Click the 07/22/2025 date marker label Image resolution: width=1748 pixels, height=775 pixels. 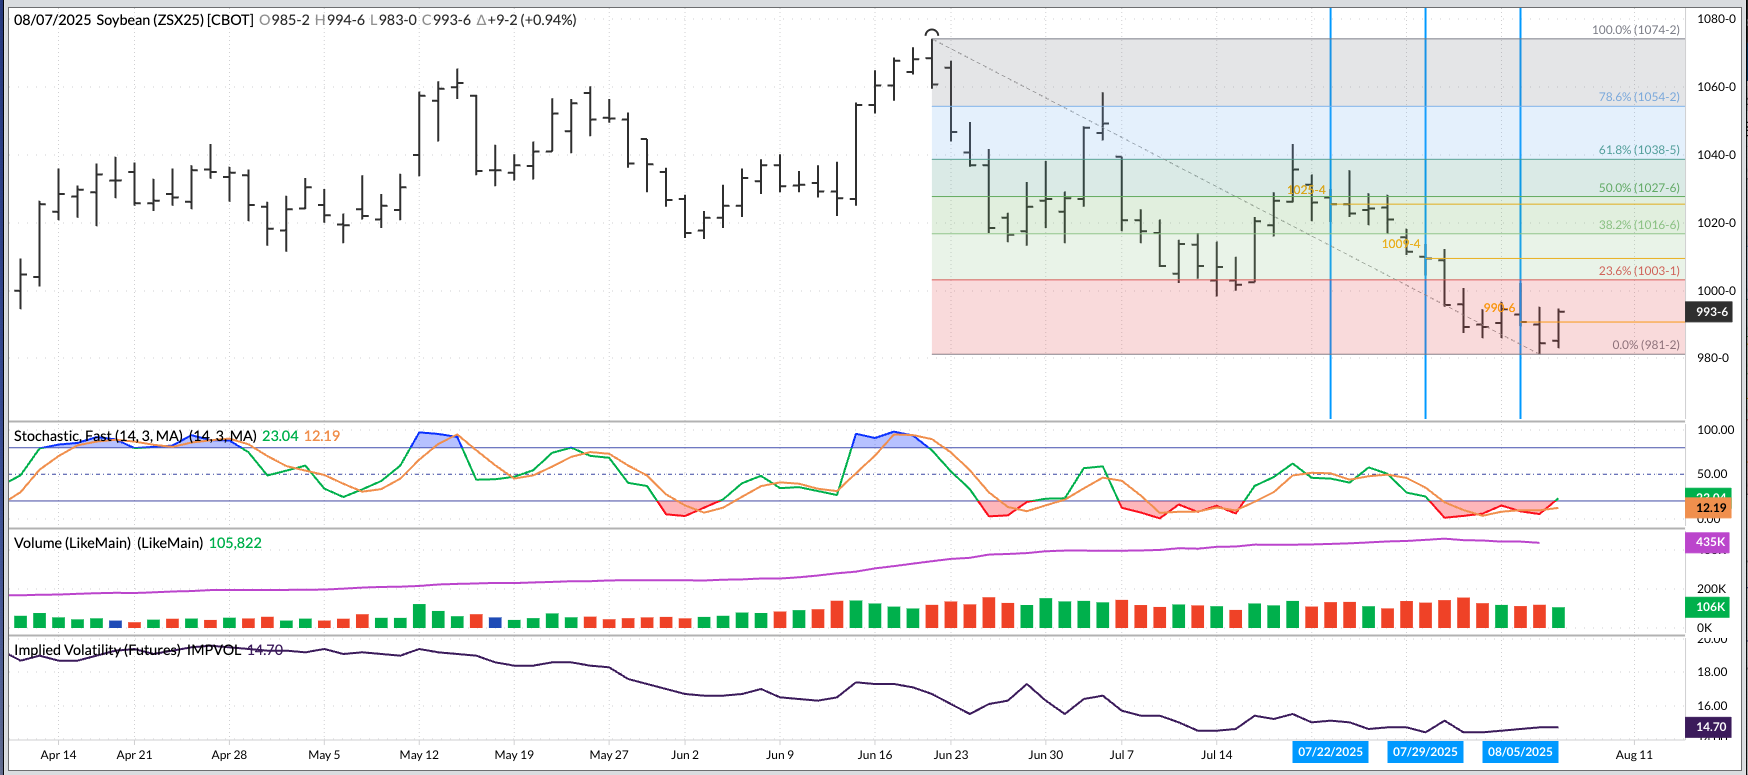tap(1330, 752)
